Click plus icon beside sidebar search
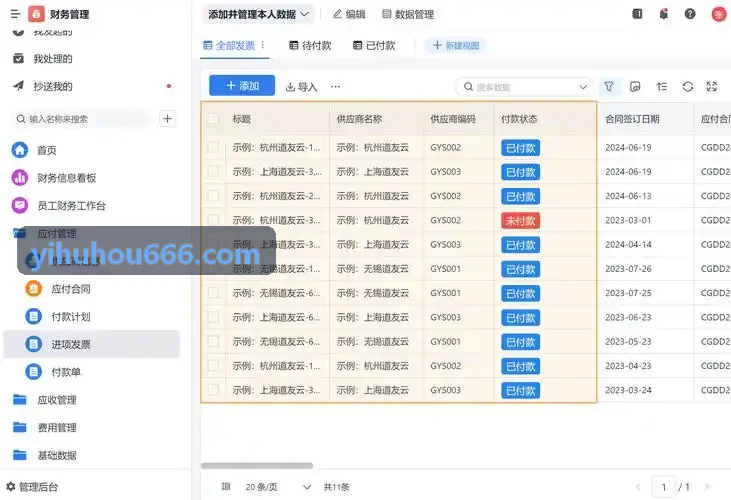 coord(167,119)
